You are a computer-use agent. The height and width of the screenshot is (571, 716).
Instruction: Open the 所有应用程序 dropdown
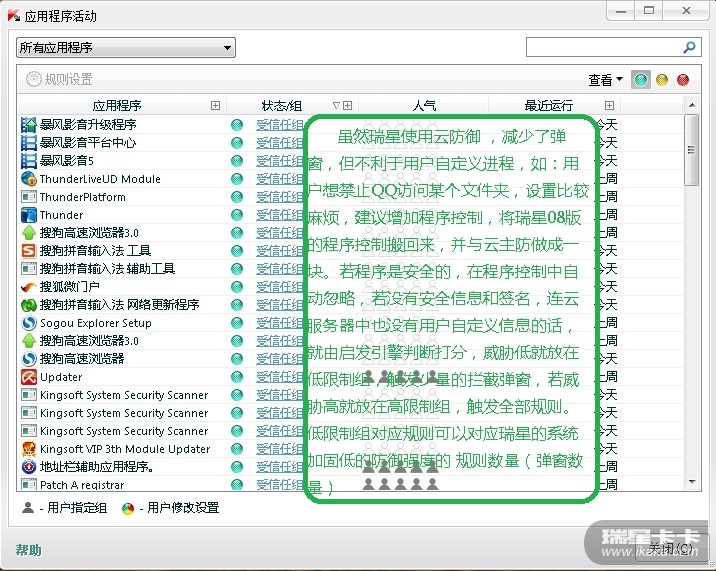pos(126,48)
